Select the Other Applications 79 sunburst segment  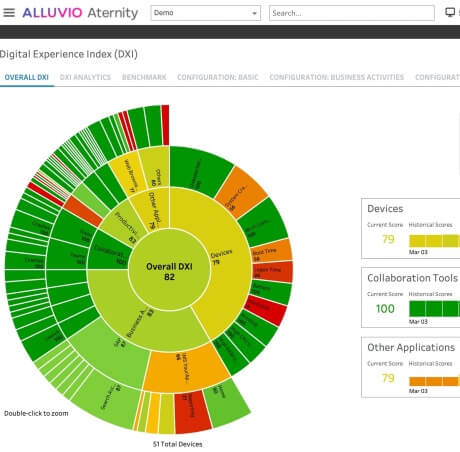tap(153, 210)
